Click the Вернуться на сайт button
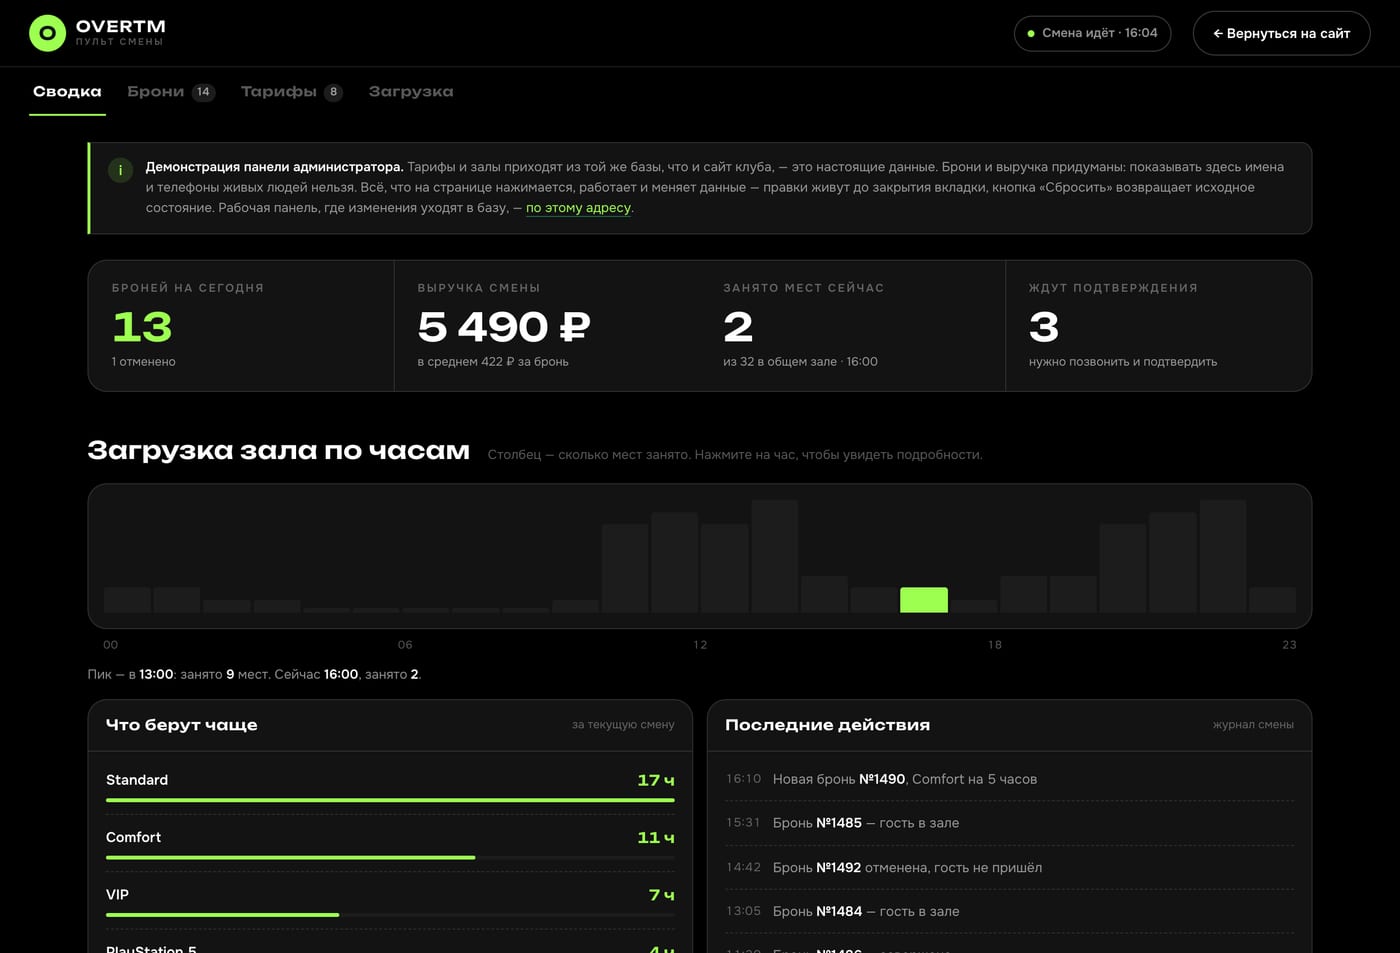Viewport: 1400px width, 953px height. [x=1281, y=33]
